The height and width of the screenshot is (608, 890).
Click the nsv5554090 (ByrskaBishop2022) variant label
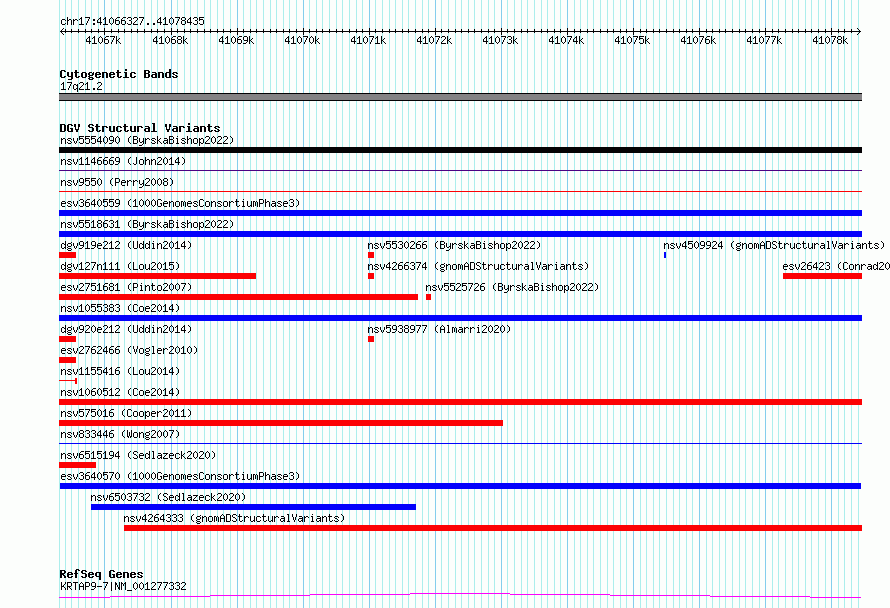147,140
